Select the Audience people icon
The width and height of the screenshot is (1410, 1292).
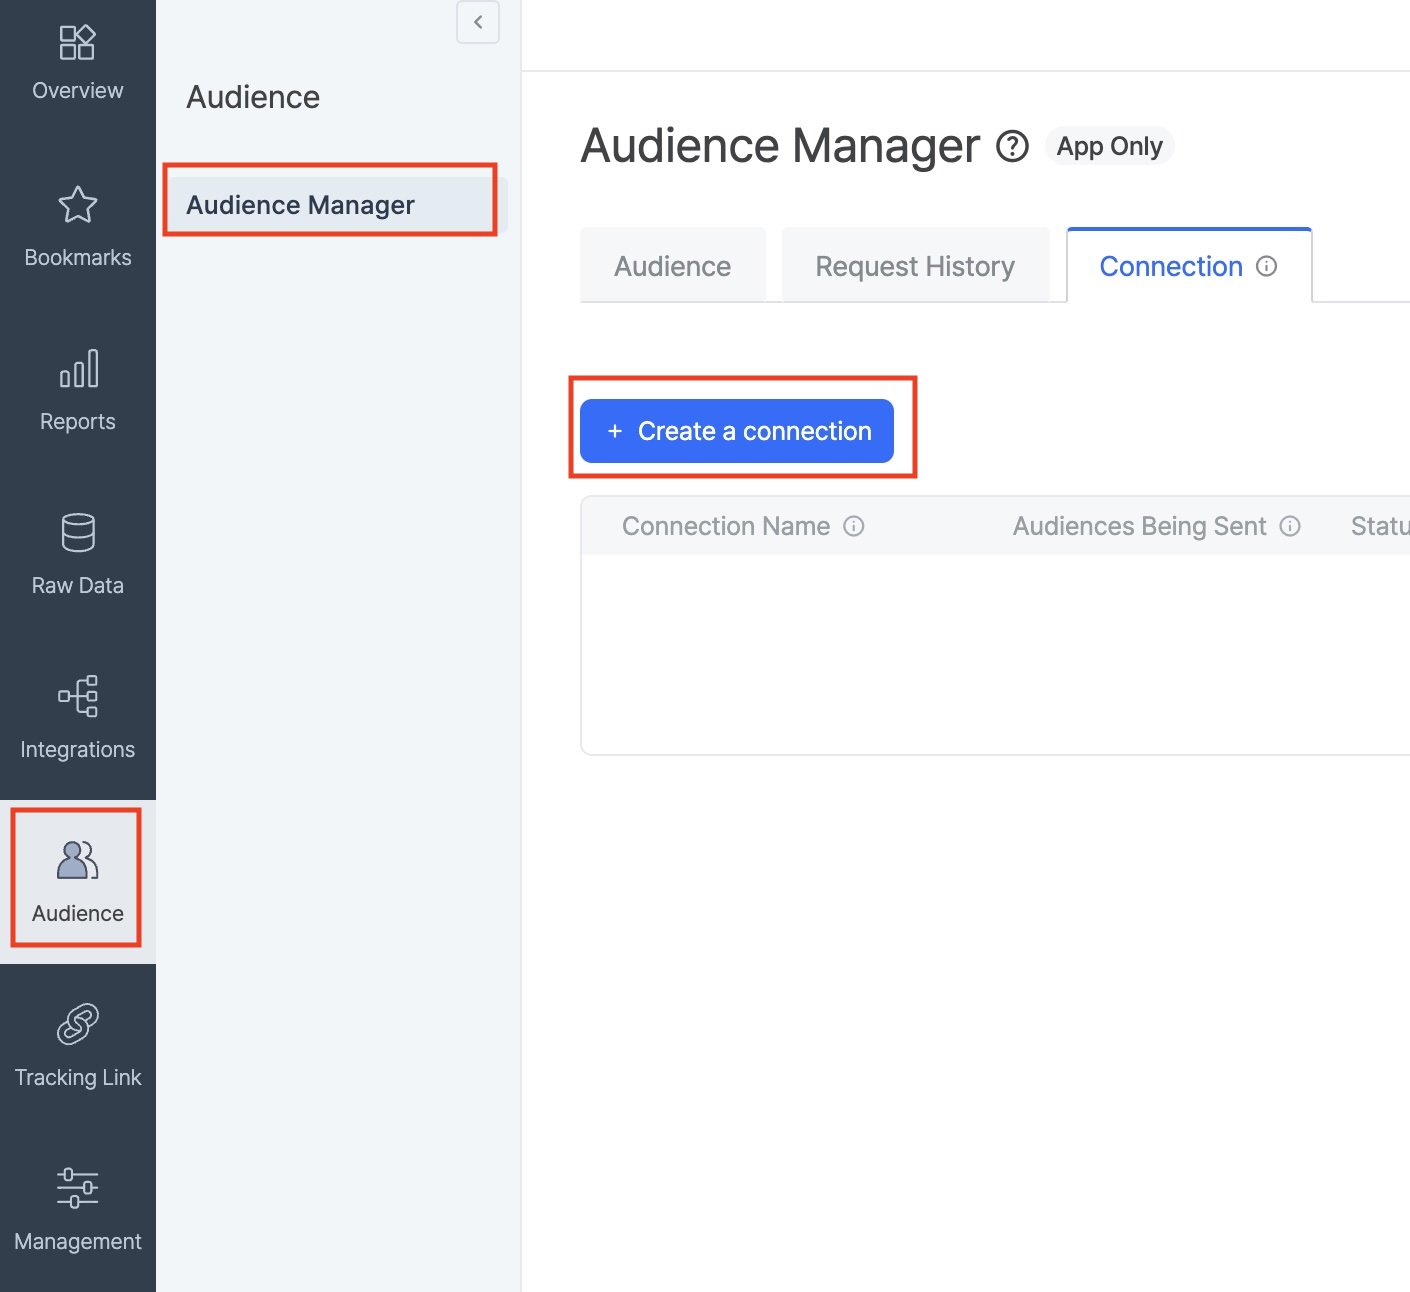pyautogui.click(x=77, y=860)
